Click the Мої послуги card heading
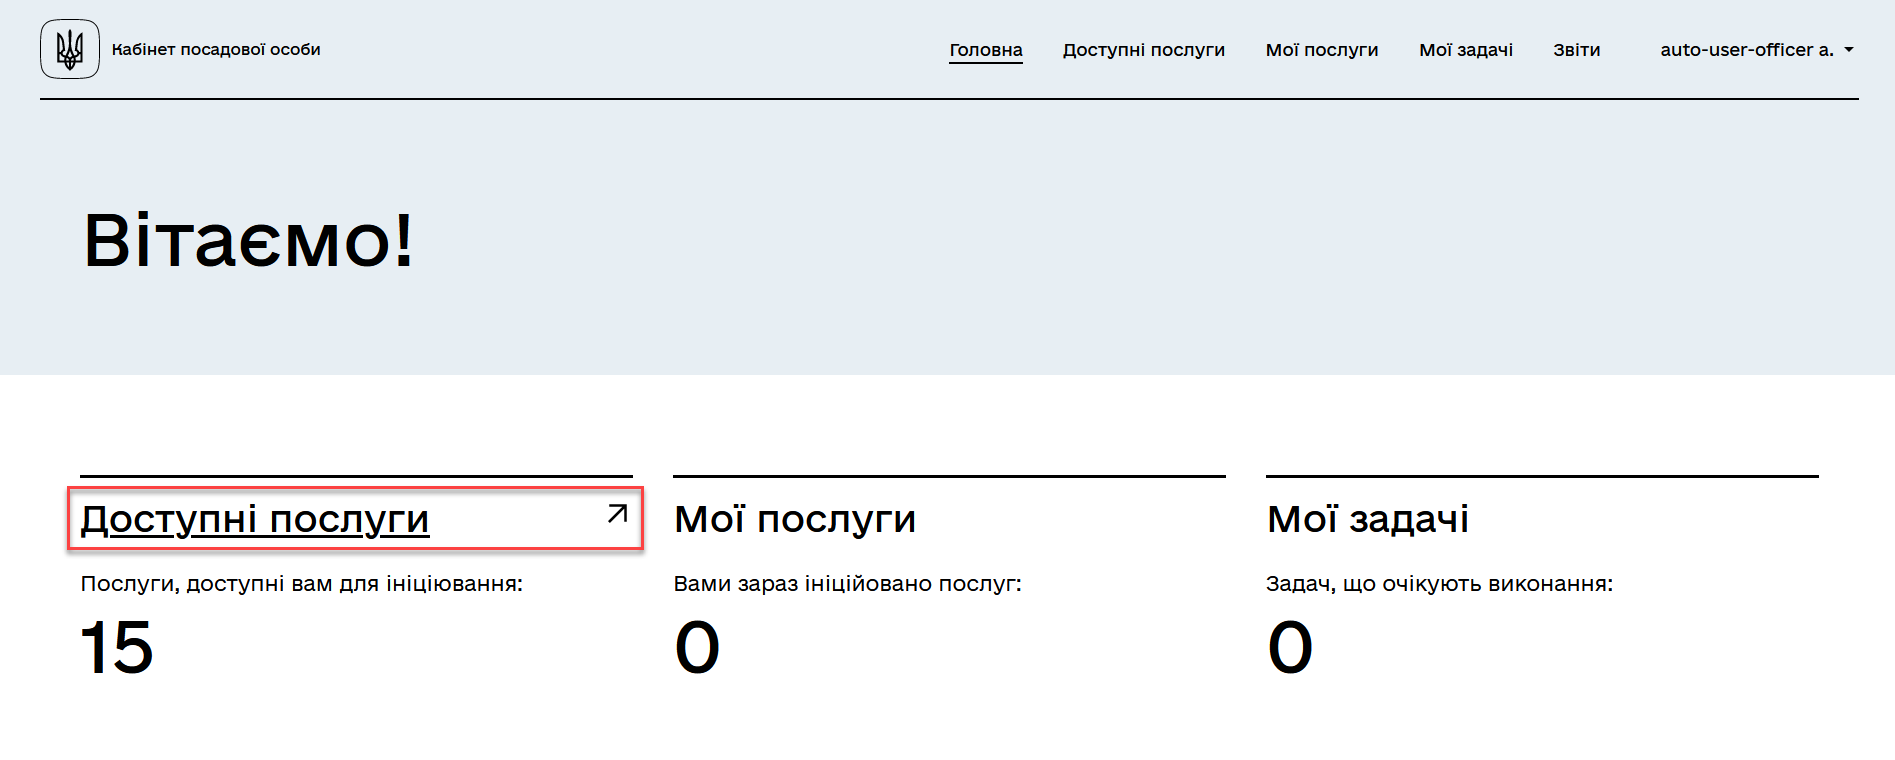 click(794, 520)
